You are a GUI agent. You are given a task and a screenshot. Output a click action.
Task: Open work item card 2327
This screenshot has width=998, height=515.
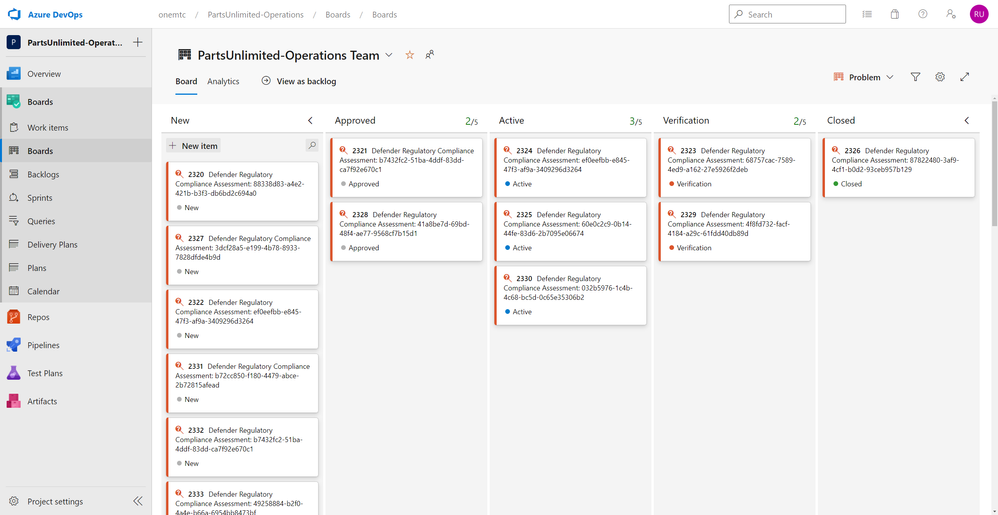pos(242,255)
